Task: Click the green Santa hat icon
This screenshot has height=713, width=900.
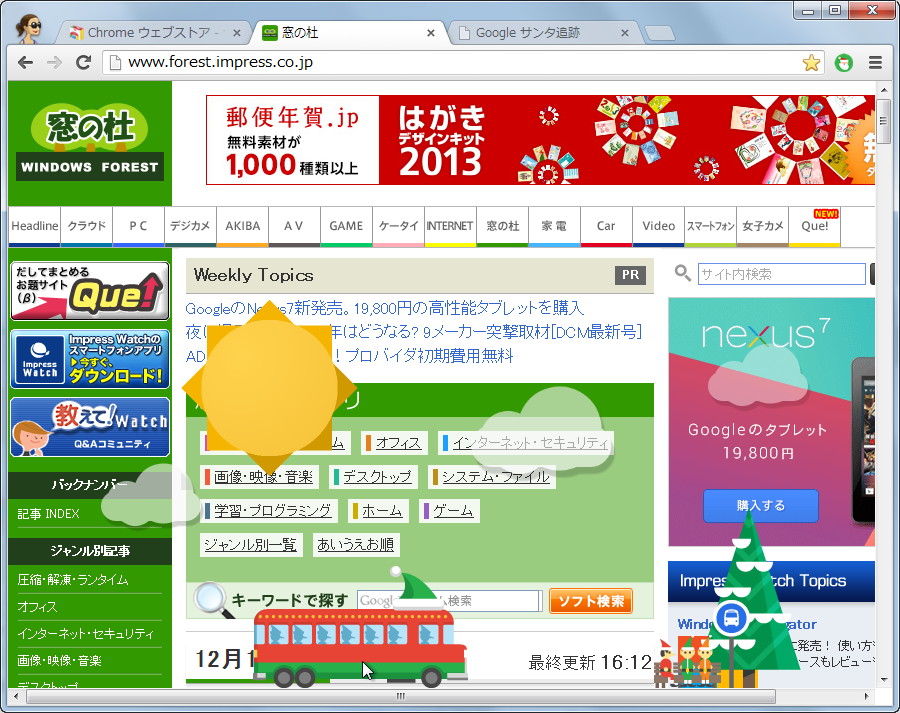Action: tap(417, 588)
